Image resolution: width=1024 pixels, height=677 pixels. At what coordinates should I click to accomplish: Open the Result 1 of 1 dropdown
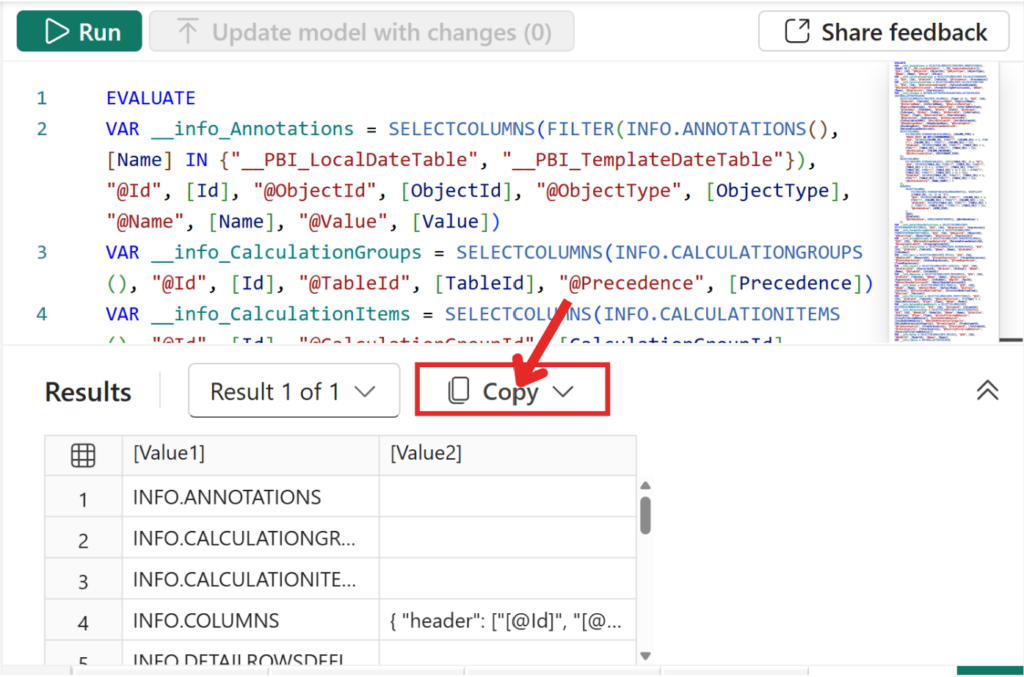coord(294,390)
